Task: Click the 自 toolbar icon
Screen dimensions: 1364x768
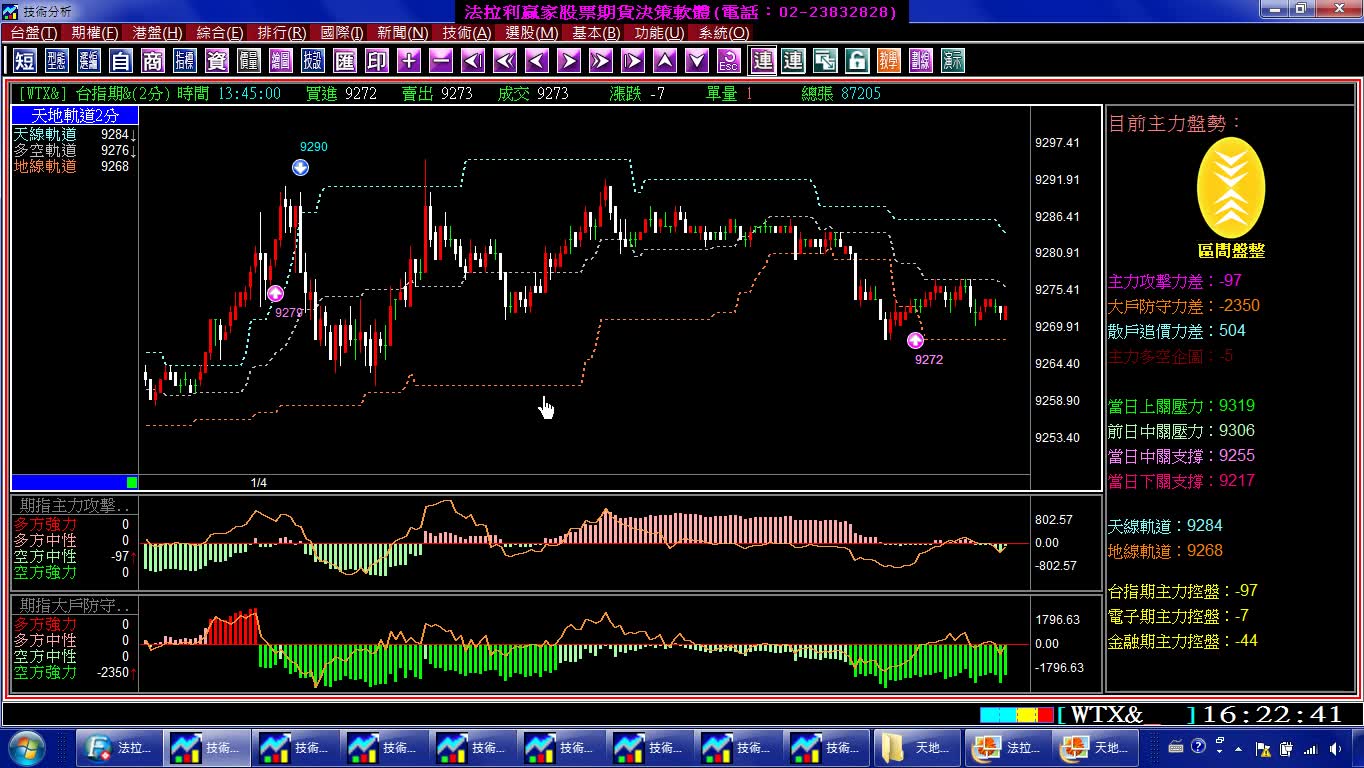Action: point(121,61)
